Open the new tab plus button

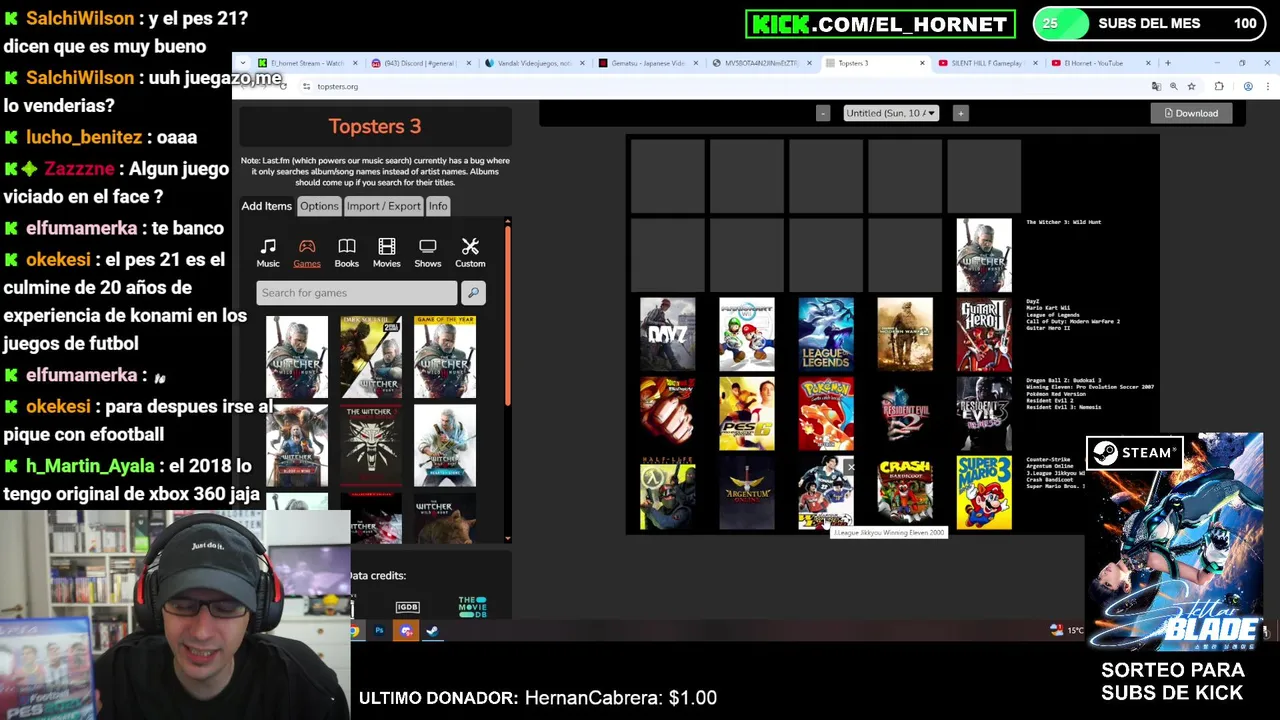[1167, 63]
